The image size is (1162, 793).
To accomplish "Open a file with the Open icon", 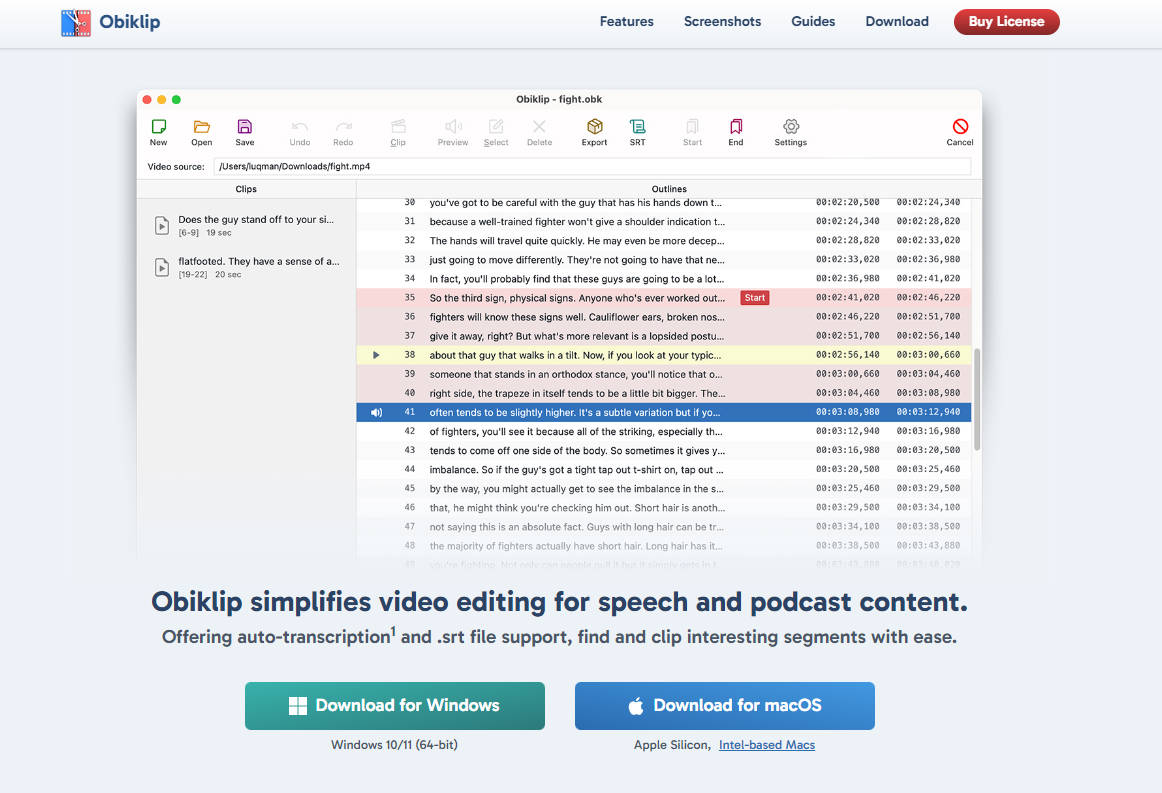I will [x=201, y=127].
